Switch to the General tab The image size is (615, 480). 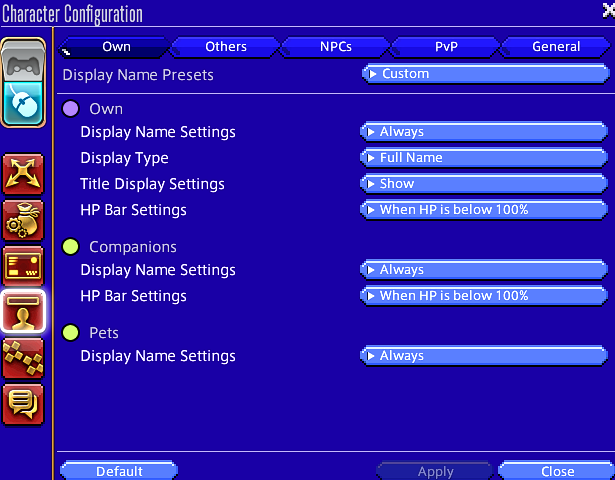[x=556, y=47]
